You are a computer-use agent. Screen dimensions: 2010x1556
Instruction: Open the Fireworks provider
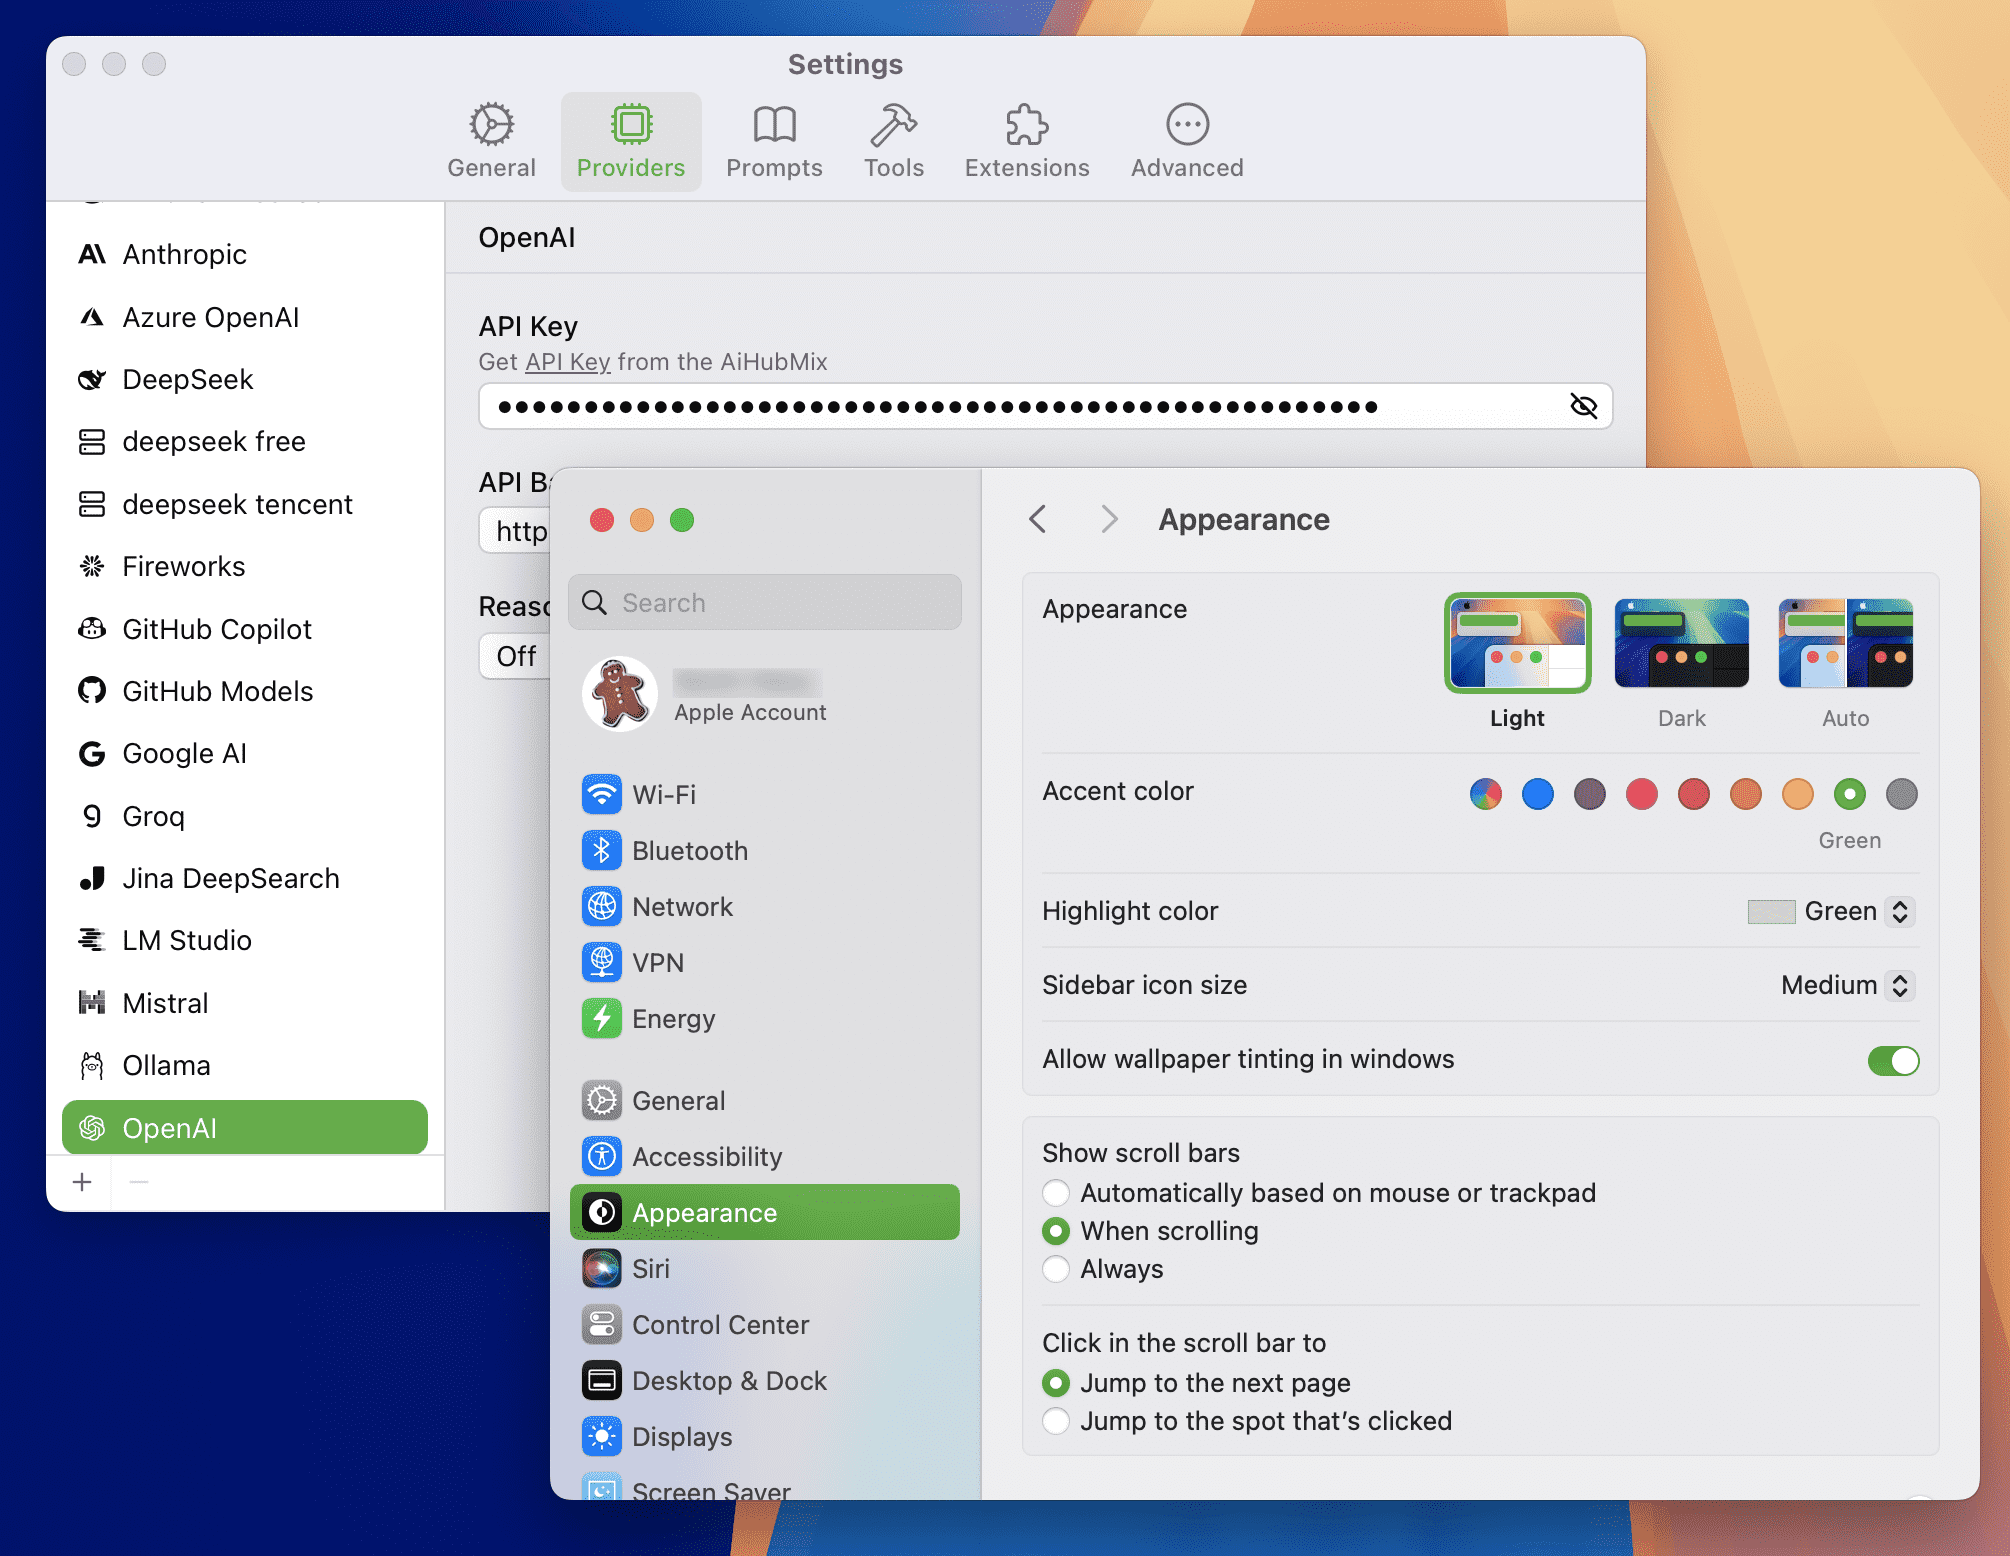(245, 566)
